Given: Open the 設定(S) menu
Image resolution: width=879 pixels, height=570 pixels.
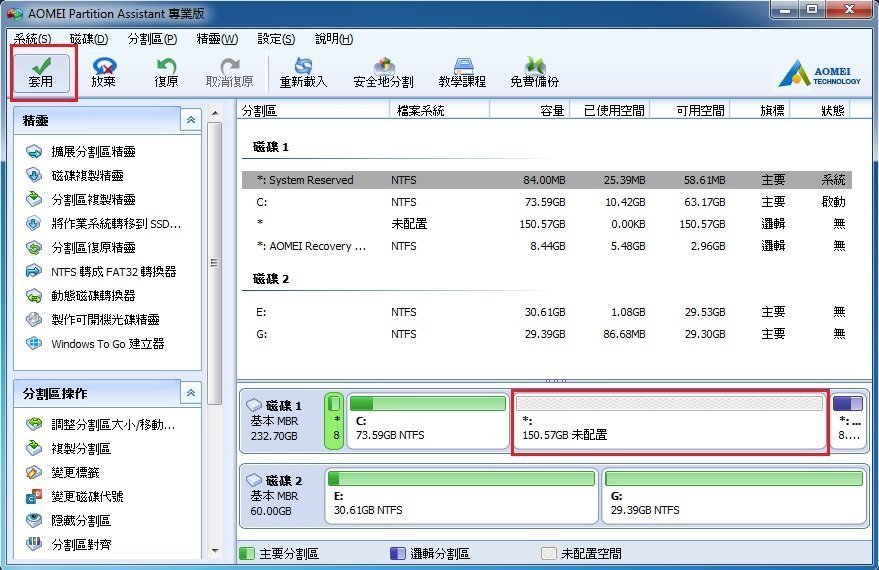Looking at the screenshot, I should (x=276, y=39).
